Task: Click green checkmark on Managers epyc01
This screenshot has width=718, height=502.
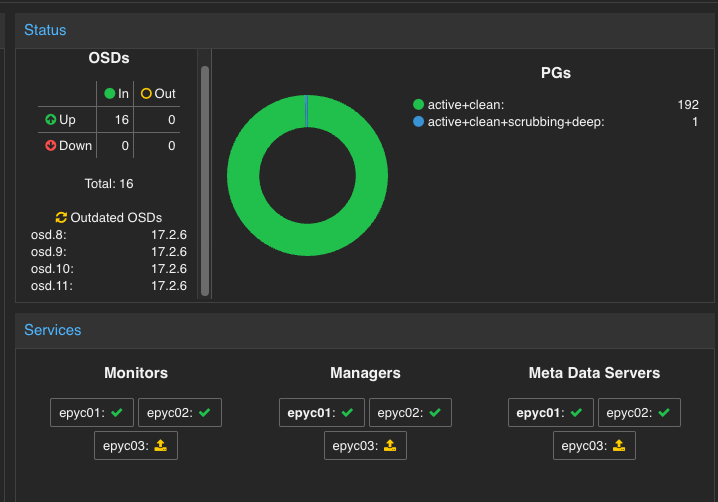Action: click(x=348, y=413)
